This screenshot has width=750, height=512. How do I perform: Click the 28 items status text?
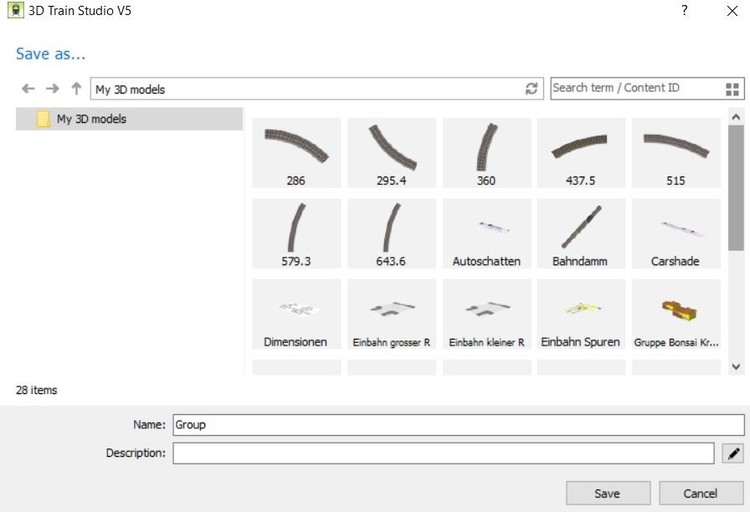[x=36, y=390]
